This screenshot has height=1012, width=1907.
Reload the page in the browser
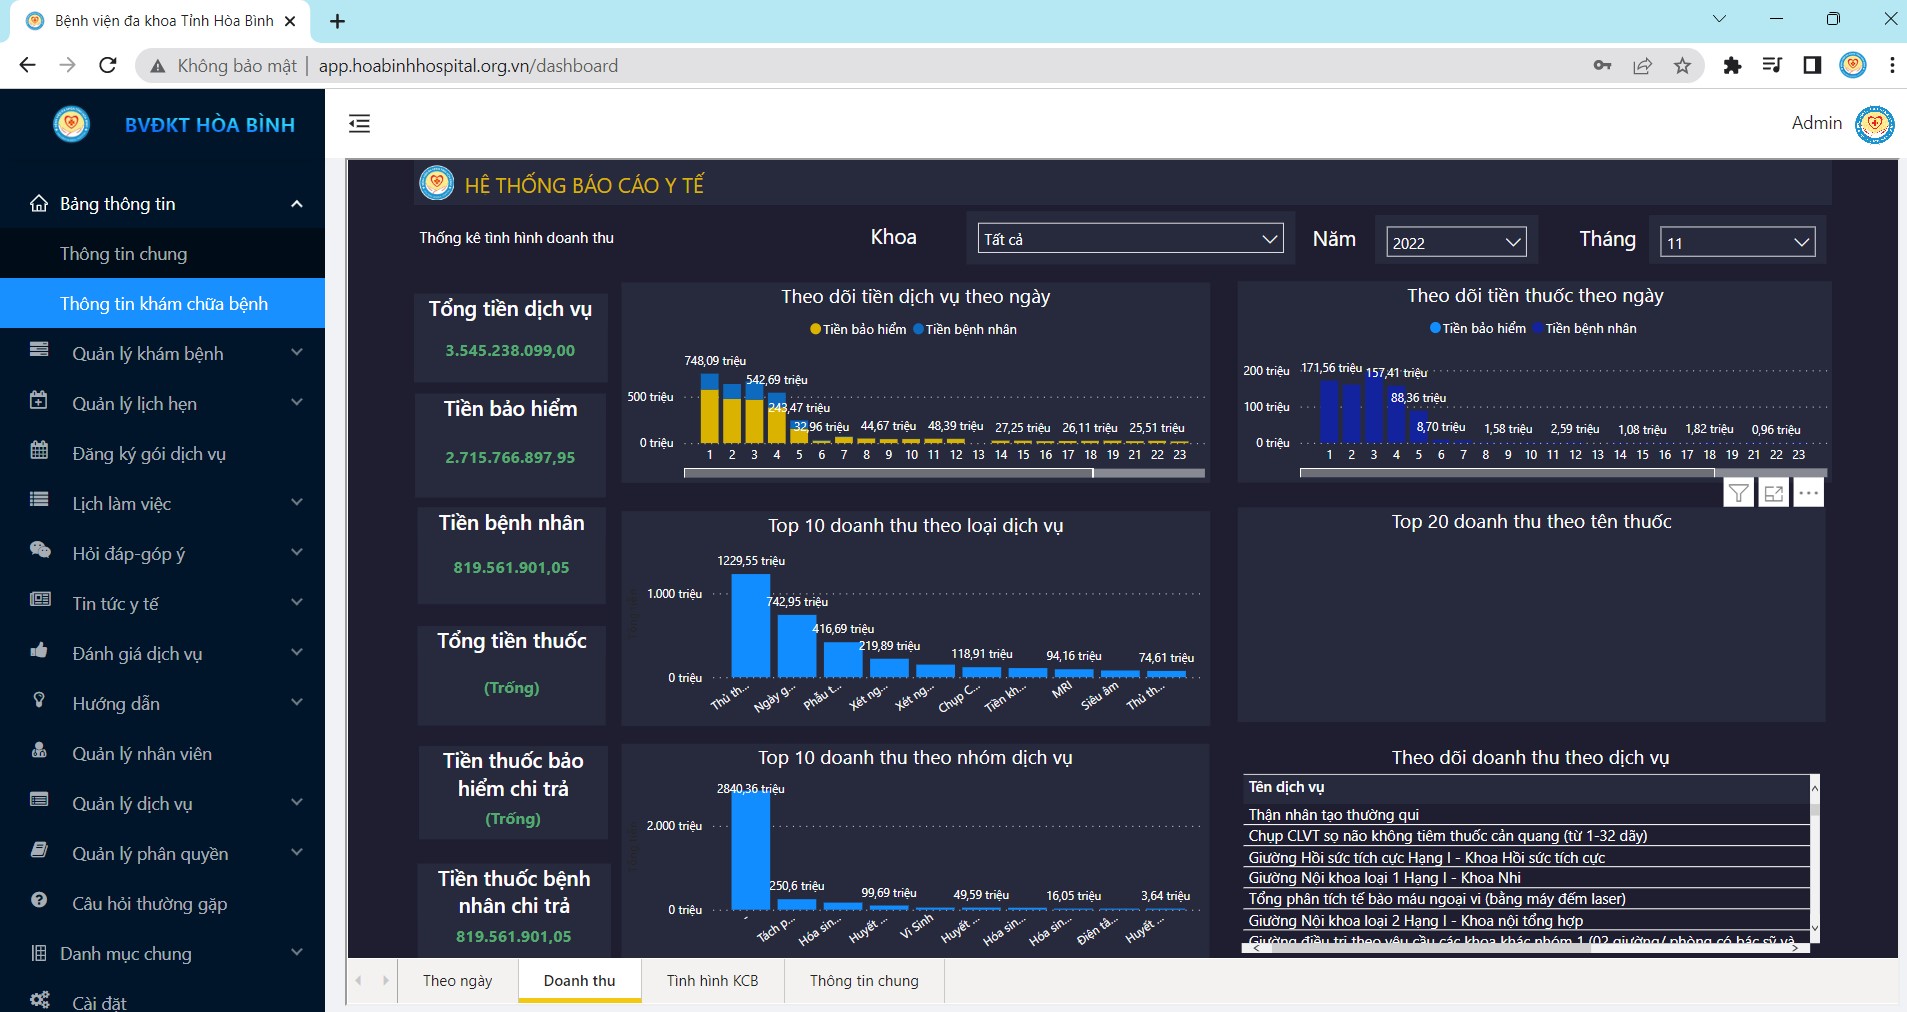point(108,66)
